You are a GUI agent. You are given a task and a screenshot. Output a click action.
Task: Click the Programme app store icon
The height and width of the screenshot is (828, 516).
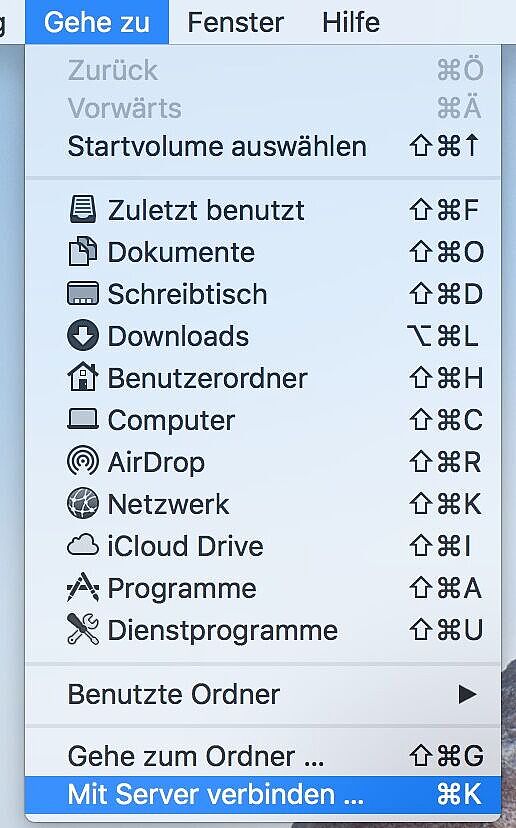[x=83, y=587]
